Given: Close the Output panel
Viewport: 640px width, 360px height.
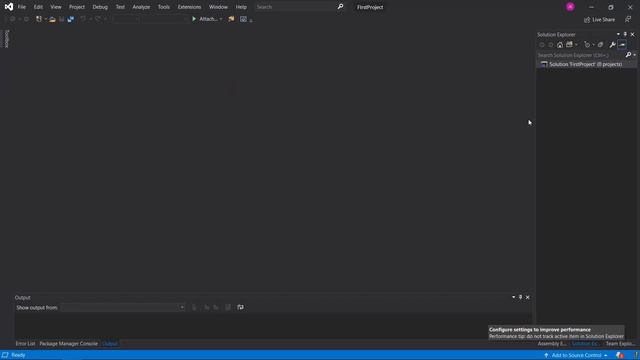Looking at the screenshot, I should (527, 297).
